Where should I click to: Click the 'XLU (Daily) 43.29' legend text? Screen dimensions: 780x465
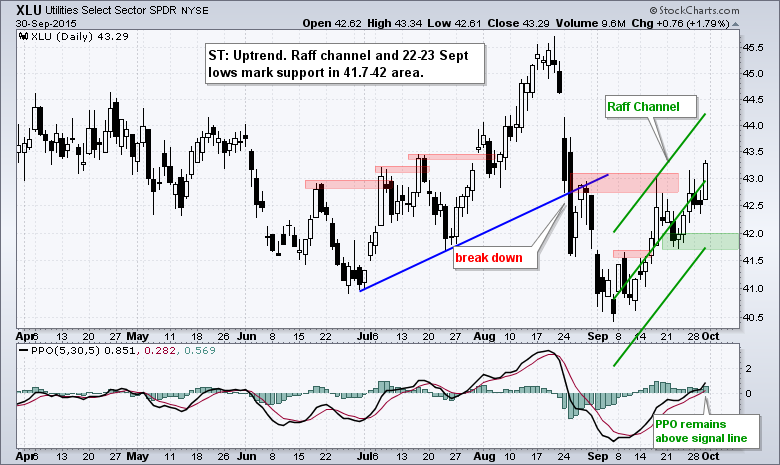[80, 36]
